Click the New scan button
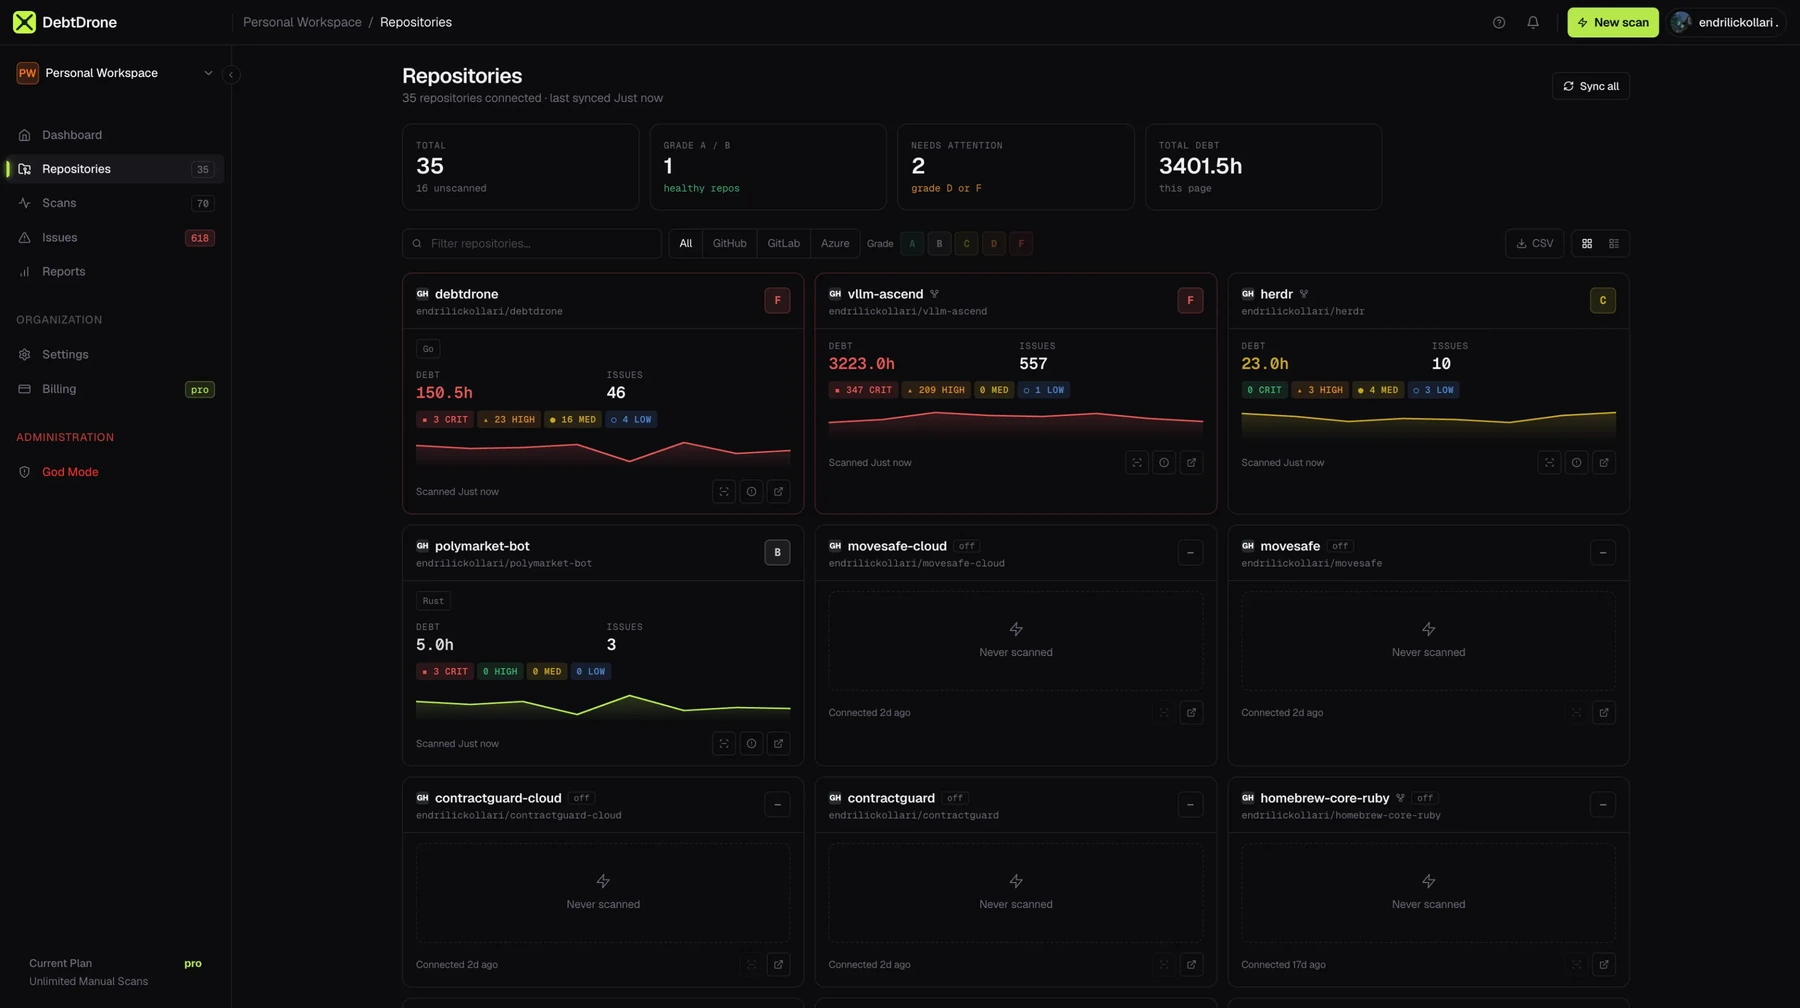This screenshot has height=1008, width=1800. tap(1612, 22)
